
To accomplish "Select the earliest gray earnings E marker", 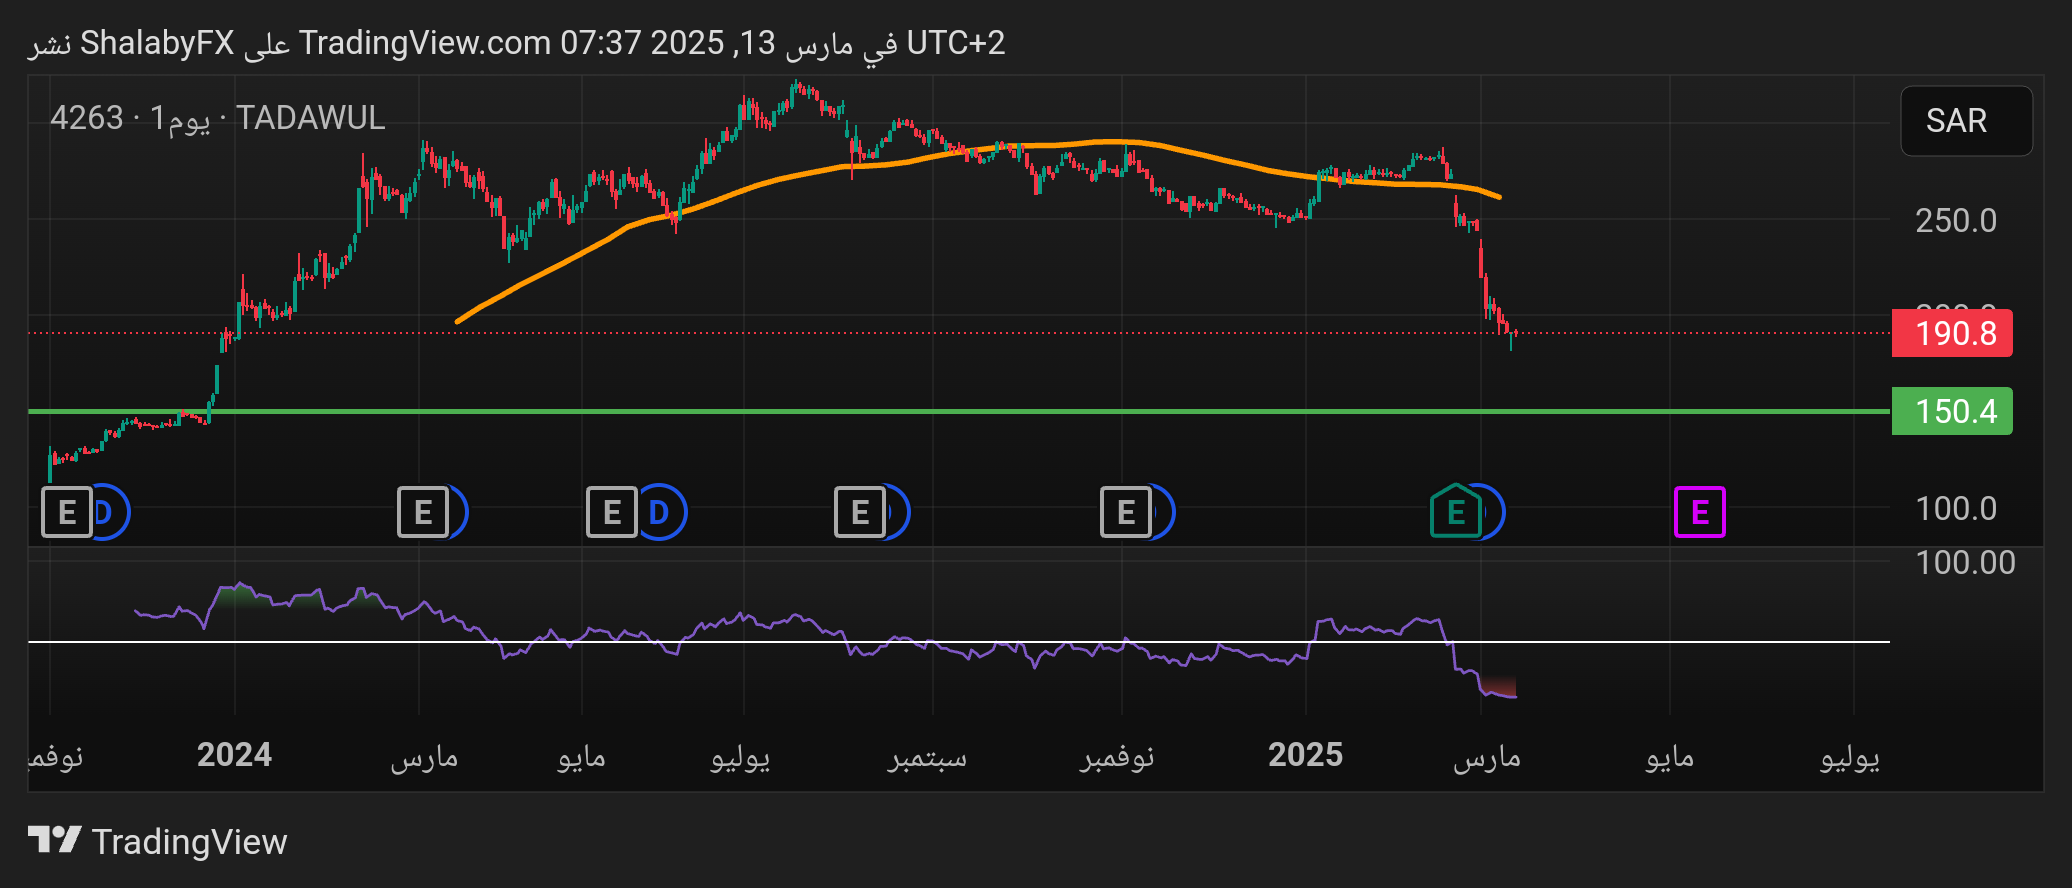I will 66,512.
